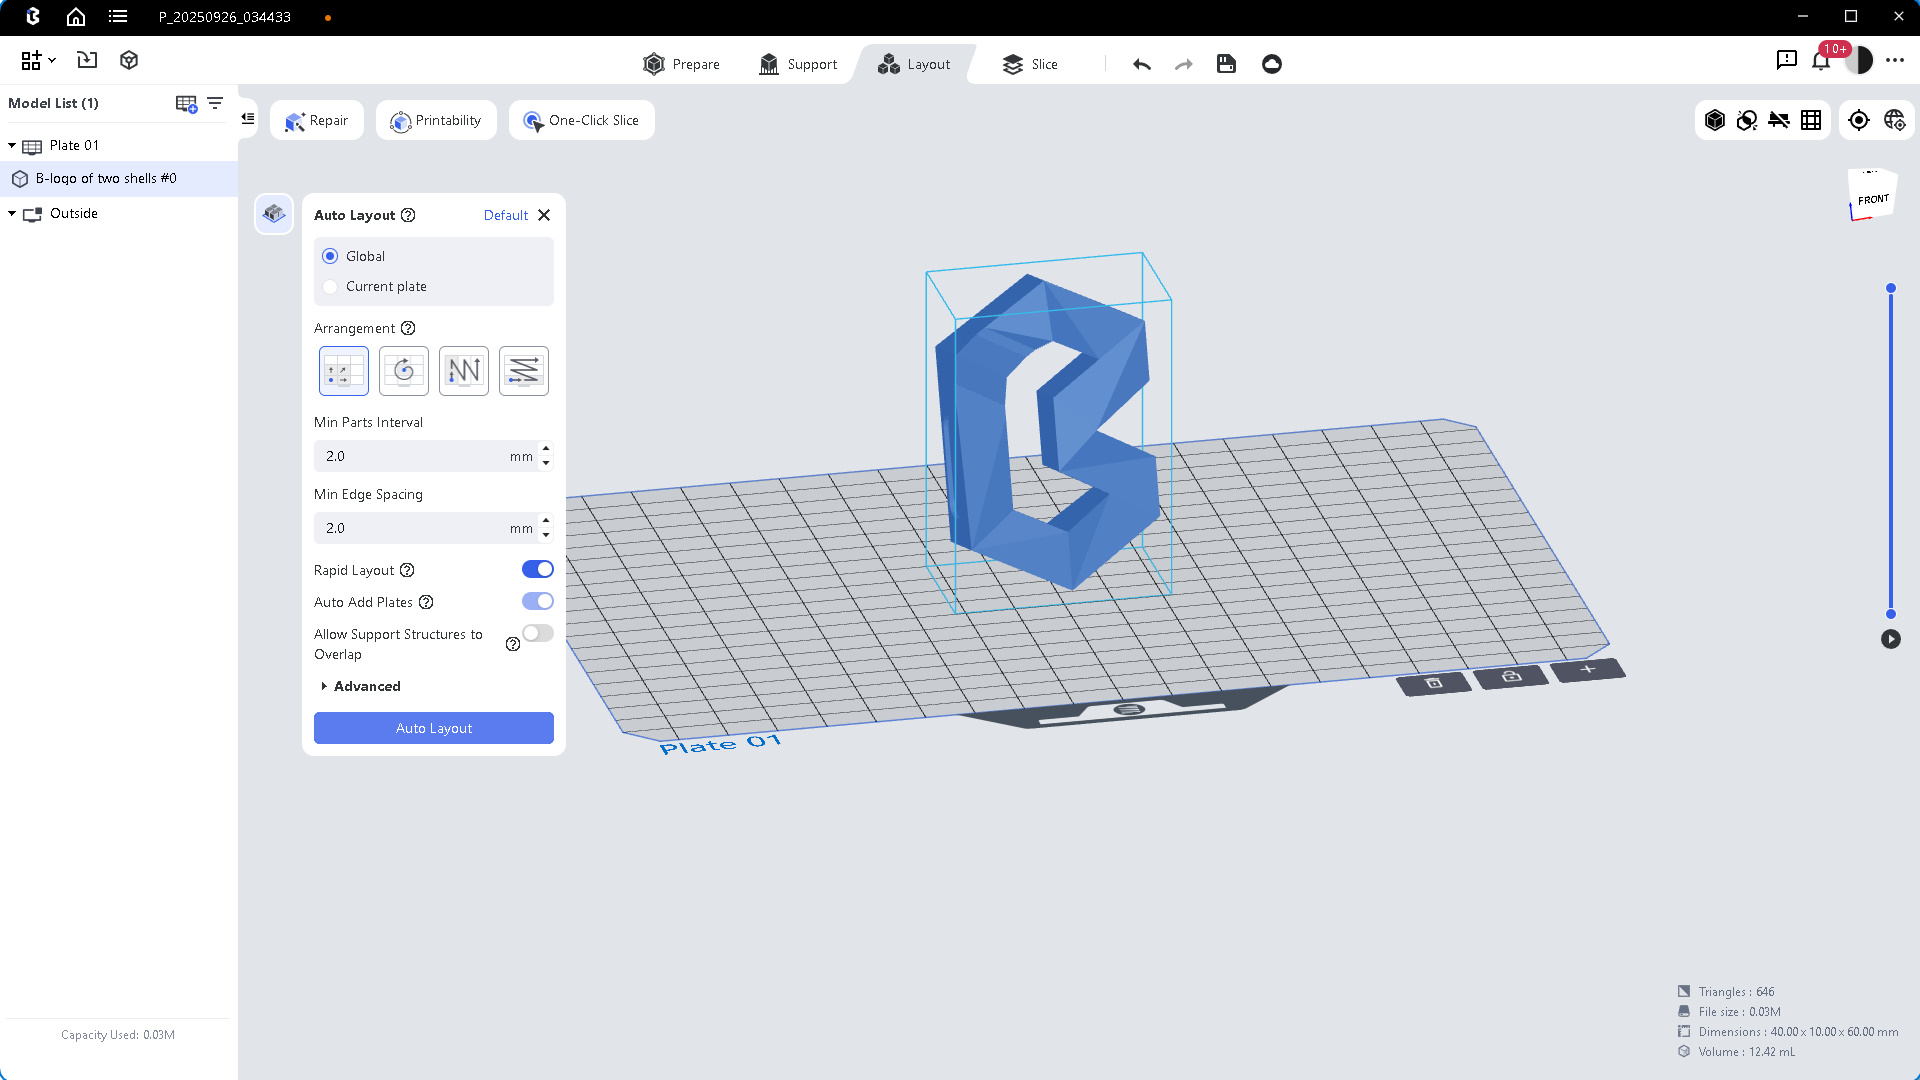Click the blue Auto Layout button

click(x=434, y=728)
